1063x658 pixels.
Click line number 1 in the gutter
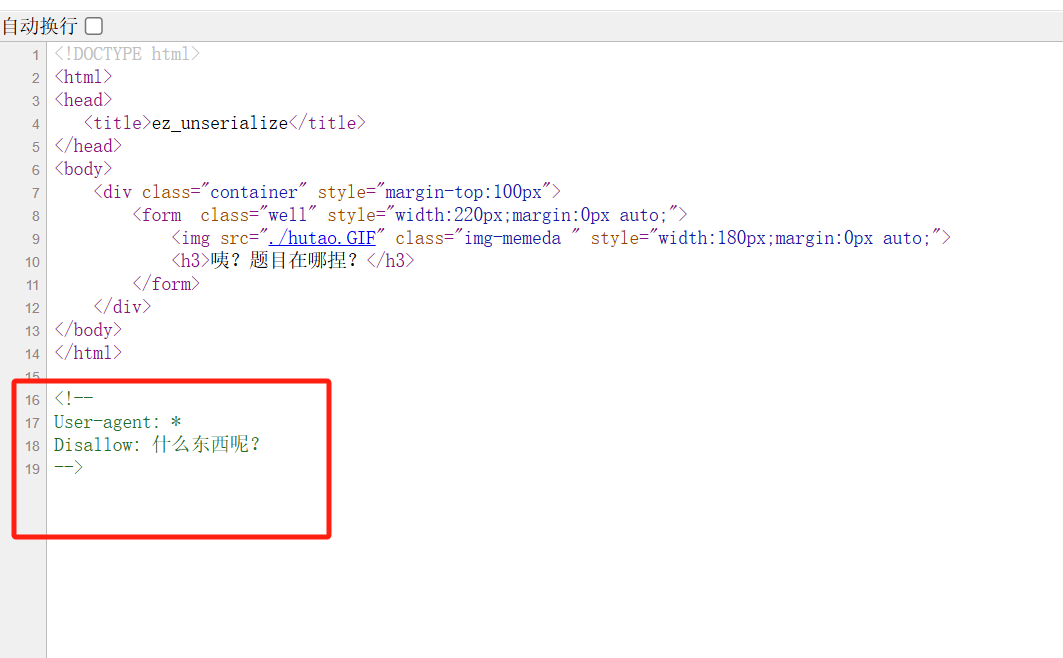click(36, 56)
